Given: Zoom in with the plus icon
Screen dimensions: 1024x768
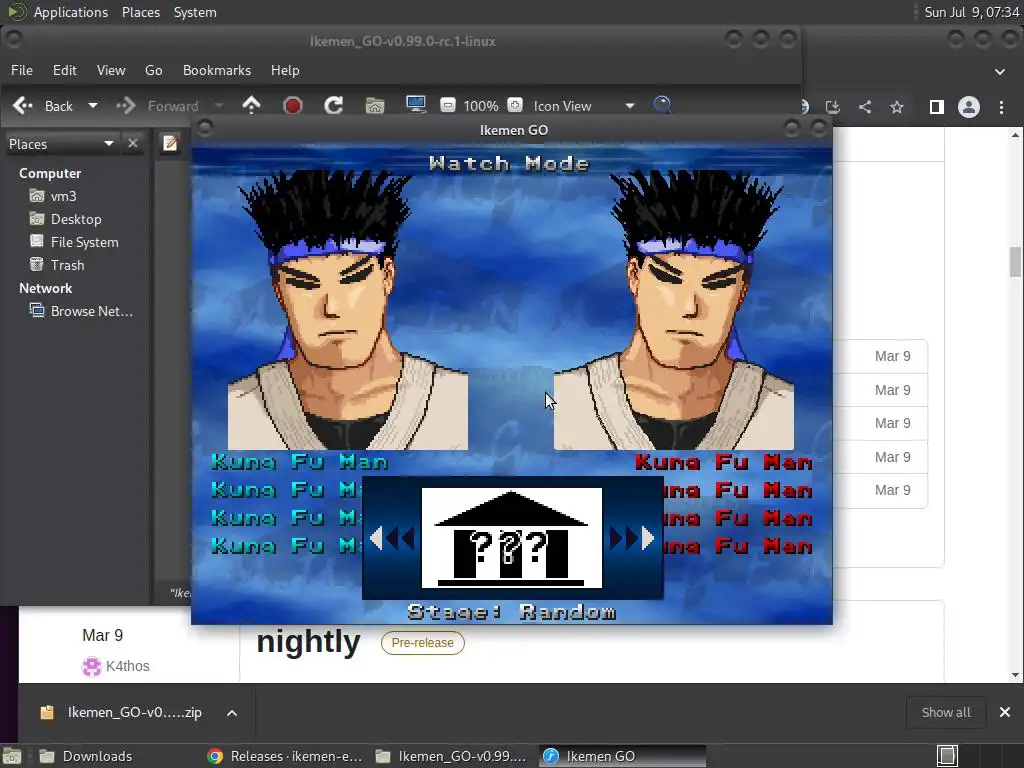Looking at the screenshot, I should click(515, 105).
